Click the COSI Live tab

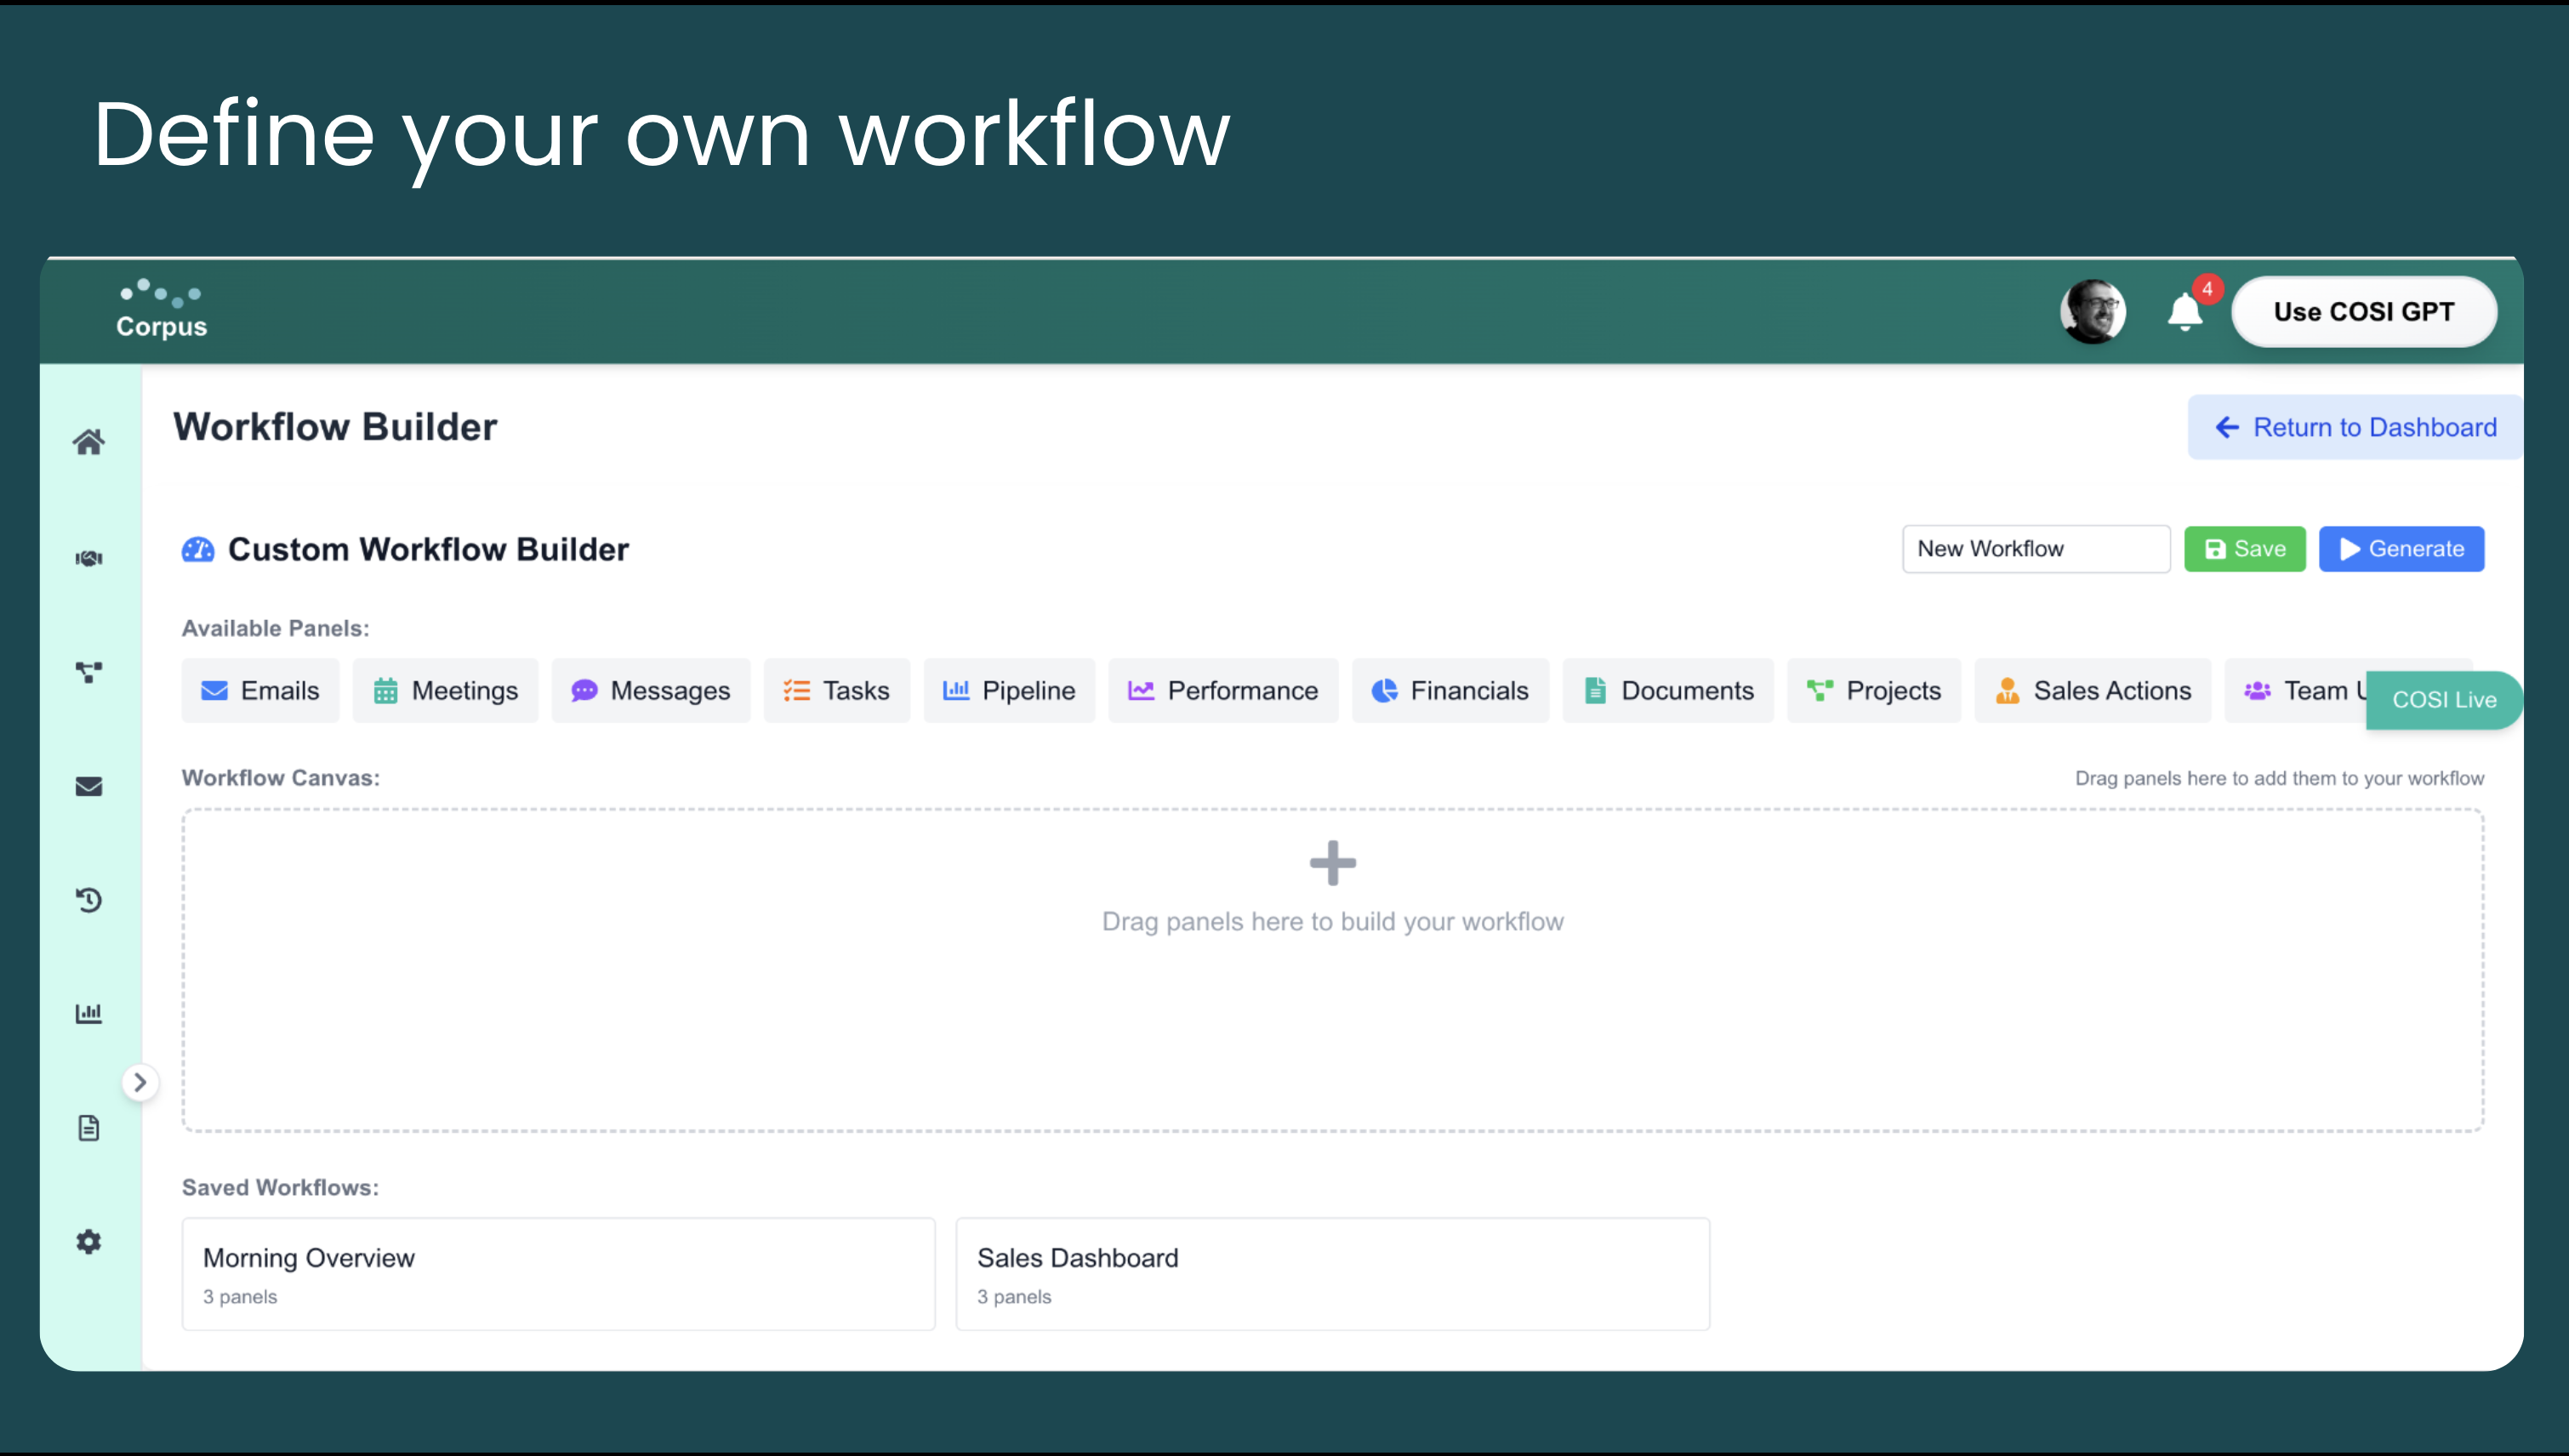tap(2443, 700)
